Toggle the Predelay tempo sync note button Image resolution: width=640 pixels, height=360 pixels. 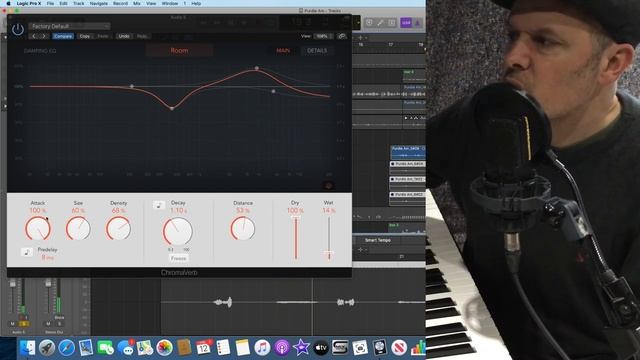[x=27, y=252]
